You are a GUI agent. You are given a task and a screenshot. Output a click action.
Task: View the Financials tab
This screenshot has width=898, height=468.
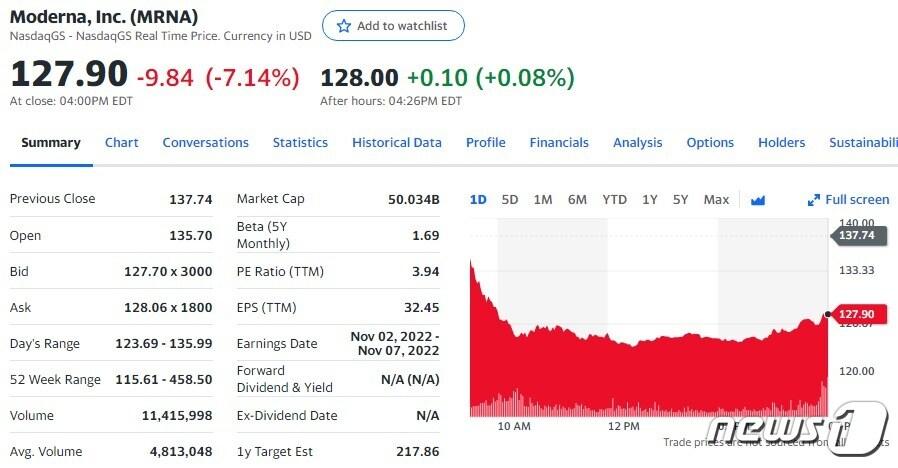[x=559, y=143]
